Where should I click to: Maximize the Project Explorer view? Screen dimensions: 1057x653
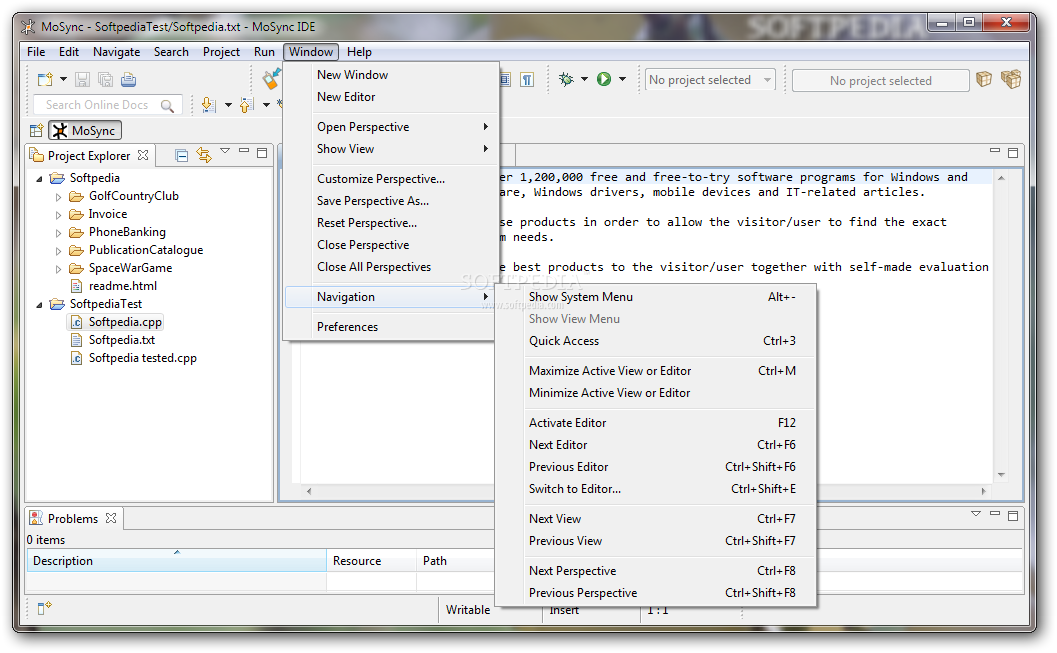(x=262, y=153)
